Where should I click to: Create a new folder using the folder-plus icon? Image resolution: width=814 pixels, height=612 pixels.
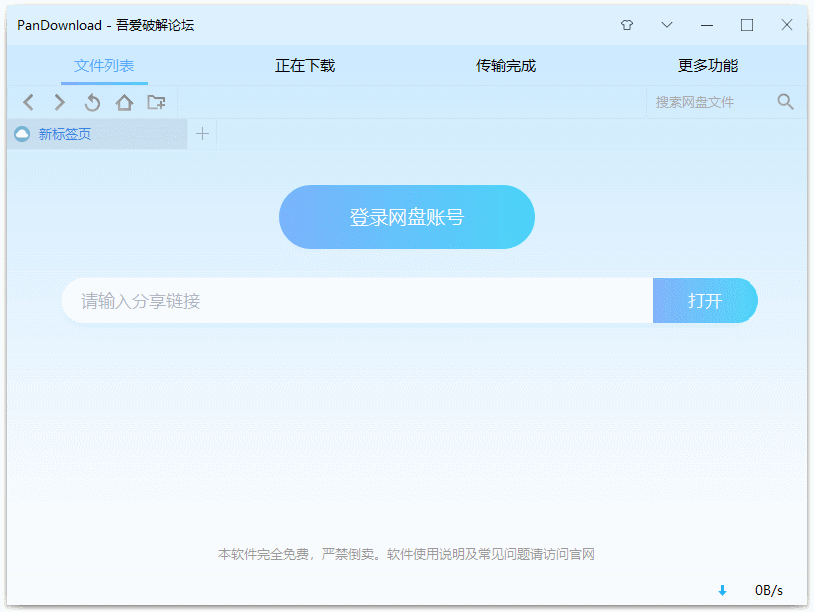(x=156, y=101)
